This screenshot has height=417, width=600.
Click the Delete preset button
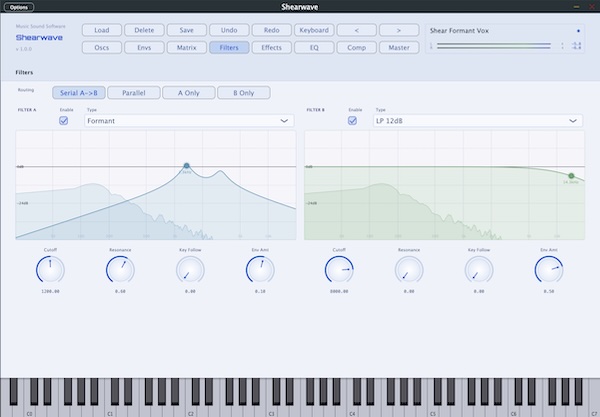point(144,30)
